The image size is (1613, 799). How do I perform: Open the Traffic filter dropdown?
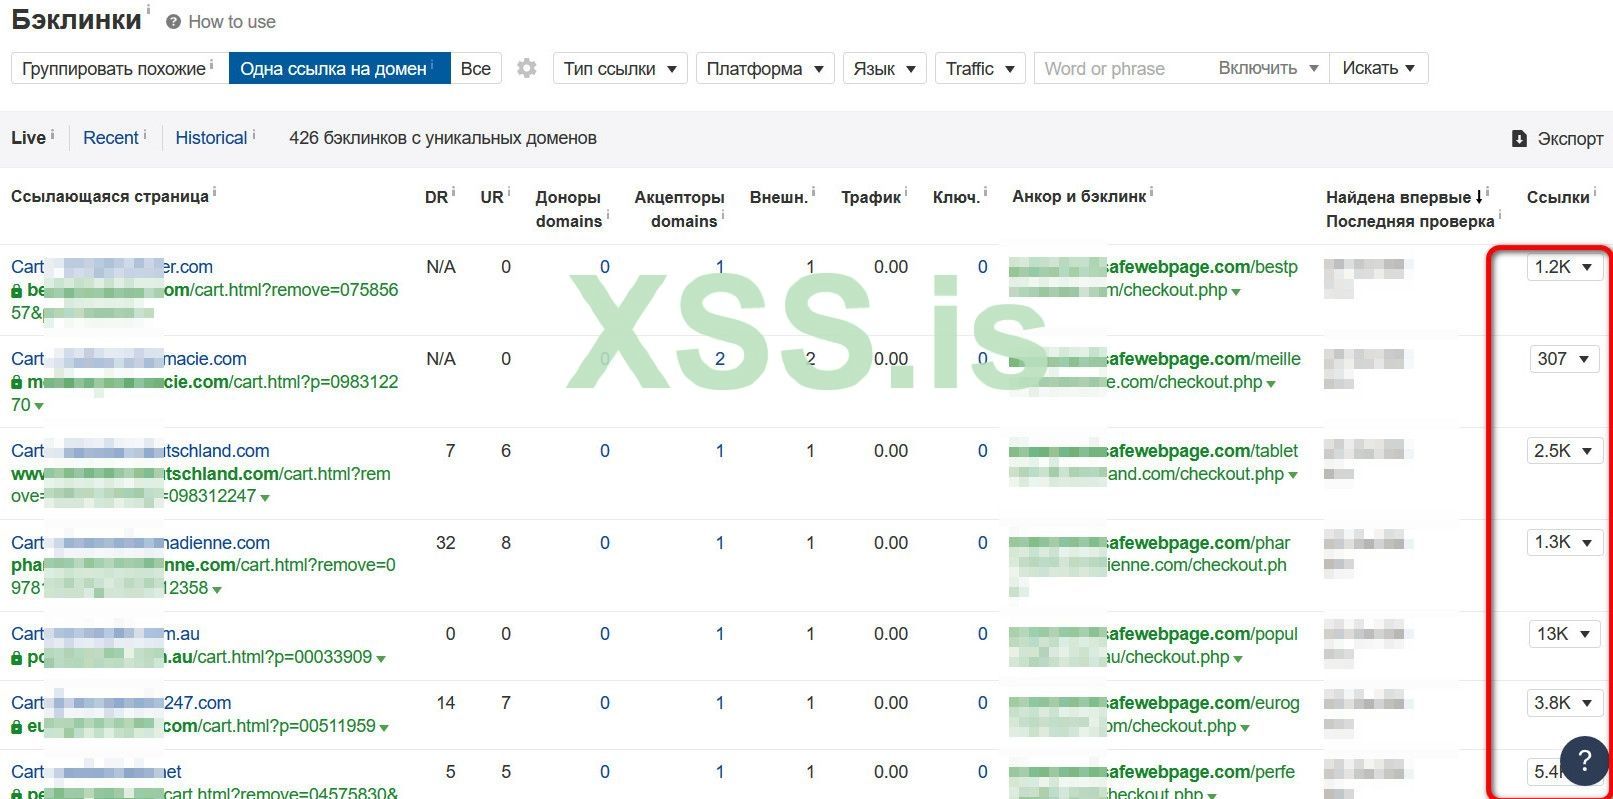[980, 68]
